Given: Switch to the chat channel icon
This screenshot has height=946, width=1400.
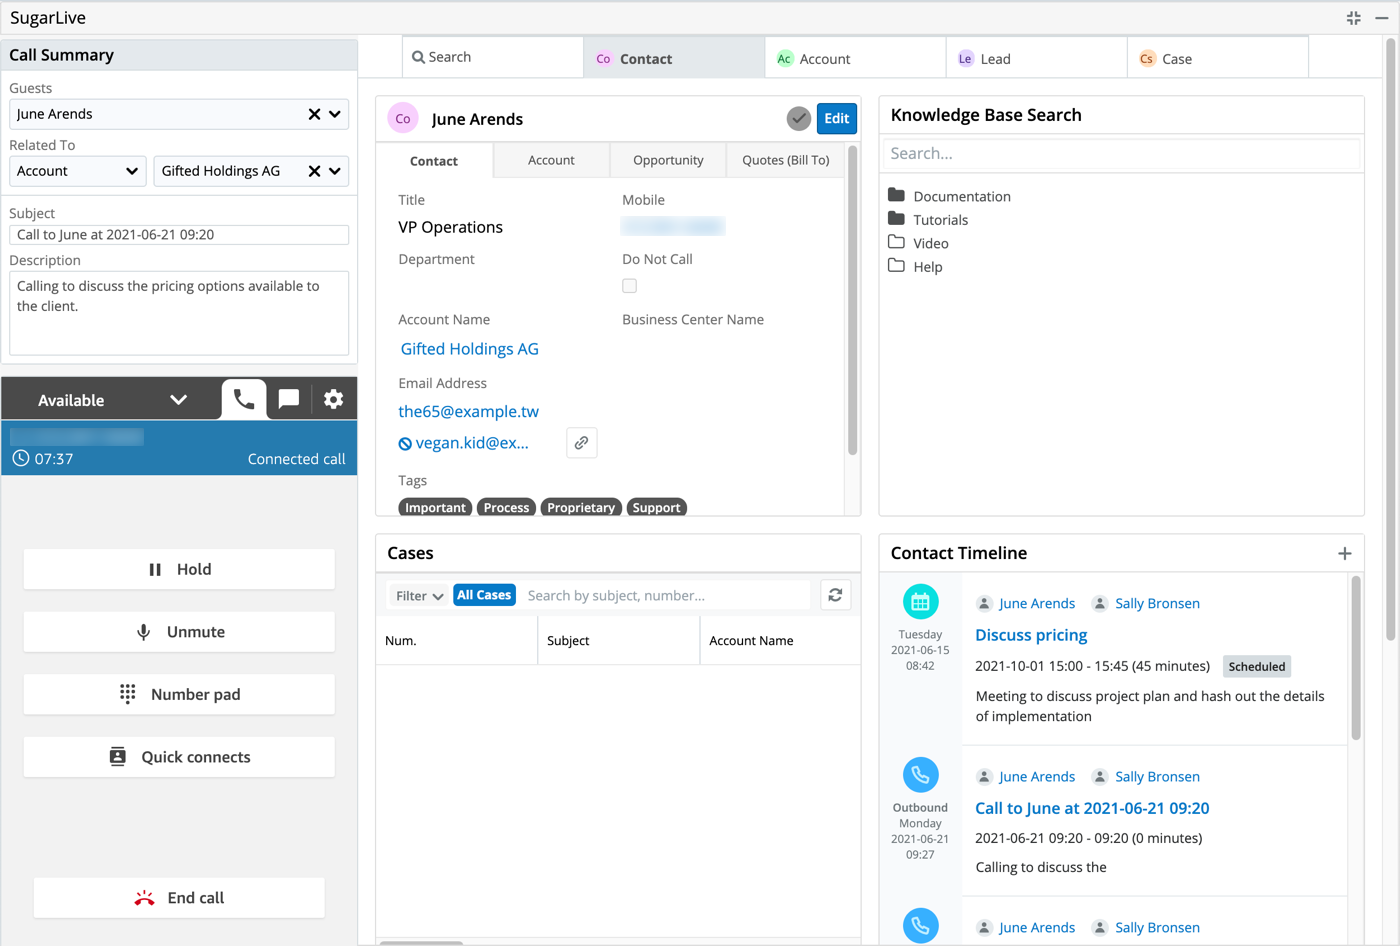Looking at the screenshot, I should 288,399.
